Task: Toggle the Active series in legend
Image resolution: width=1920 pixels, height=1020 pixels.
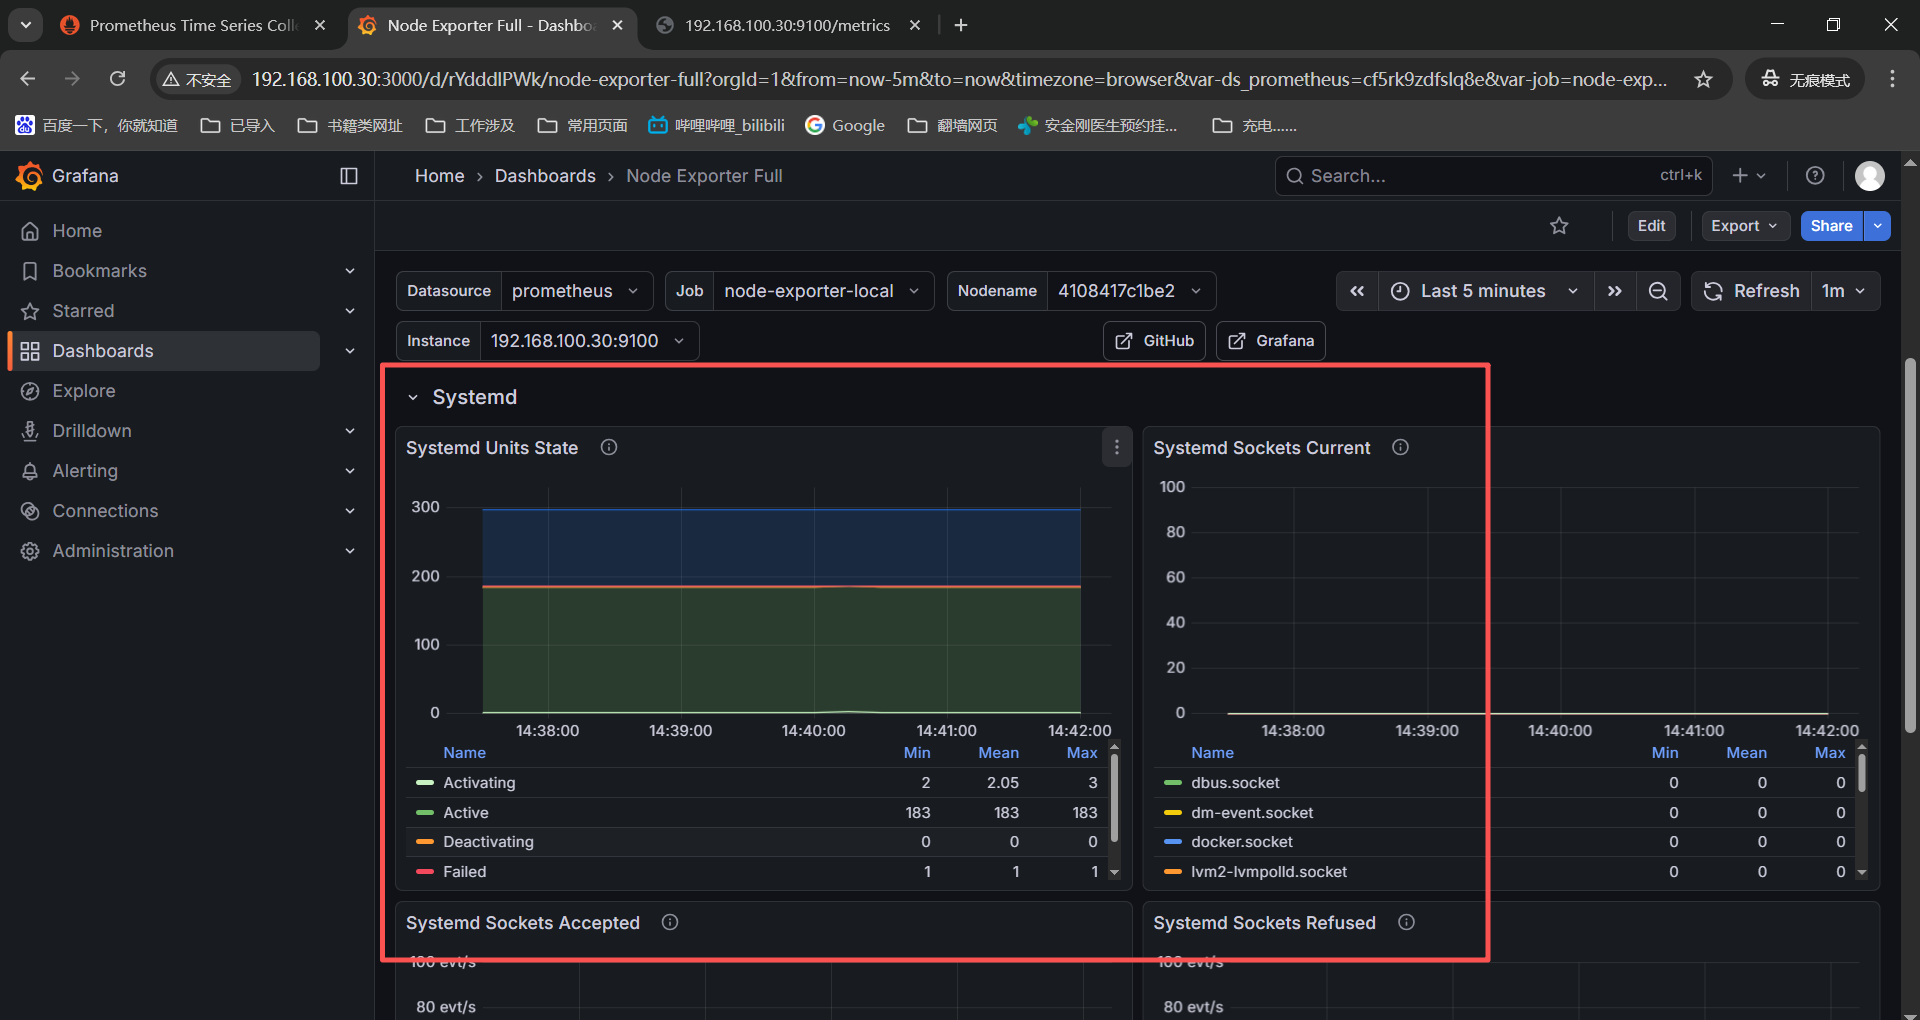Action: (x=466, y=813)
